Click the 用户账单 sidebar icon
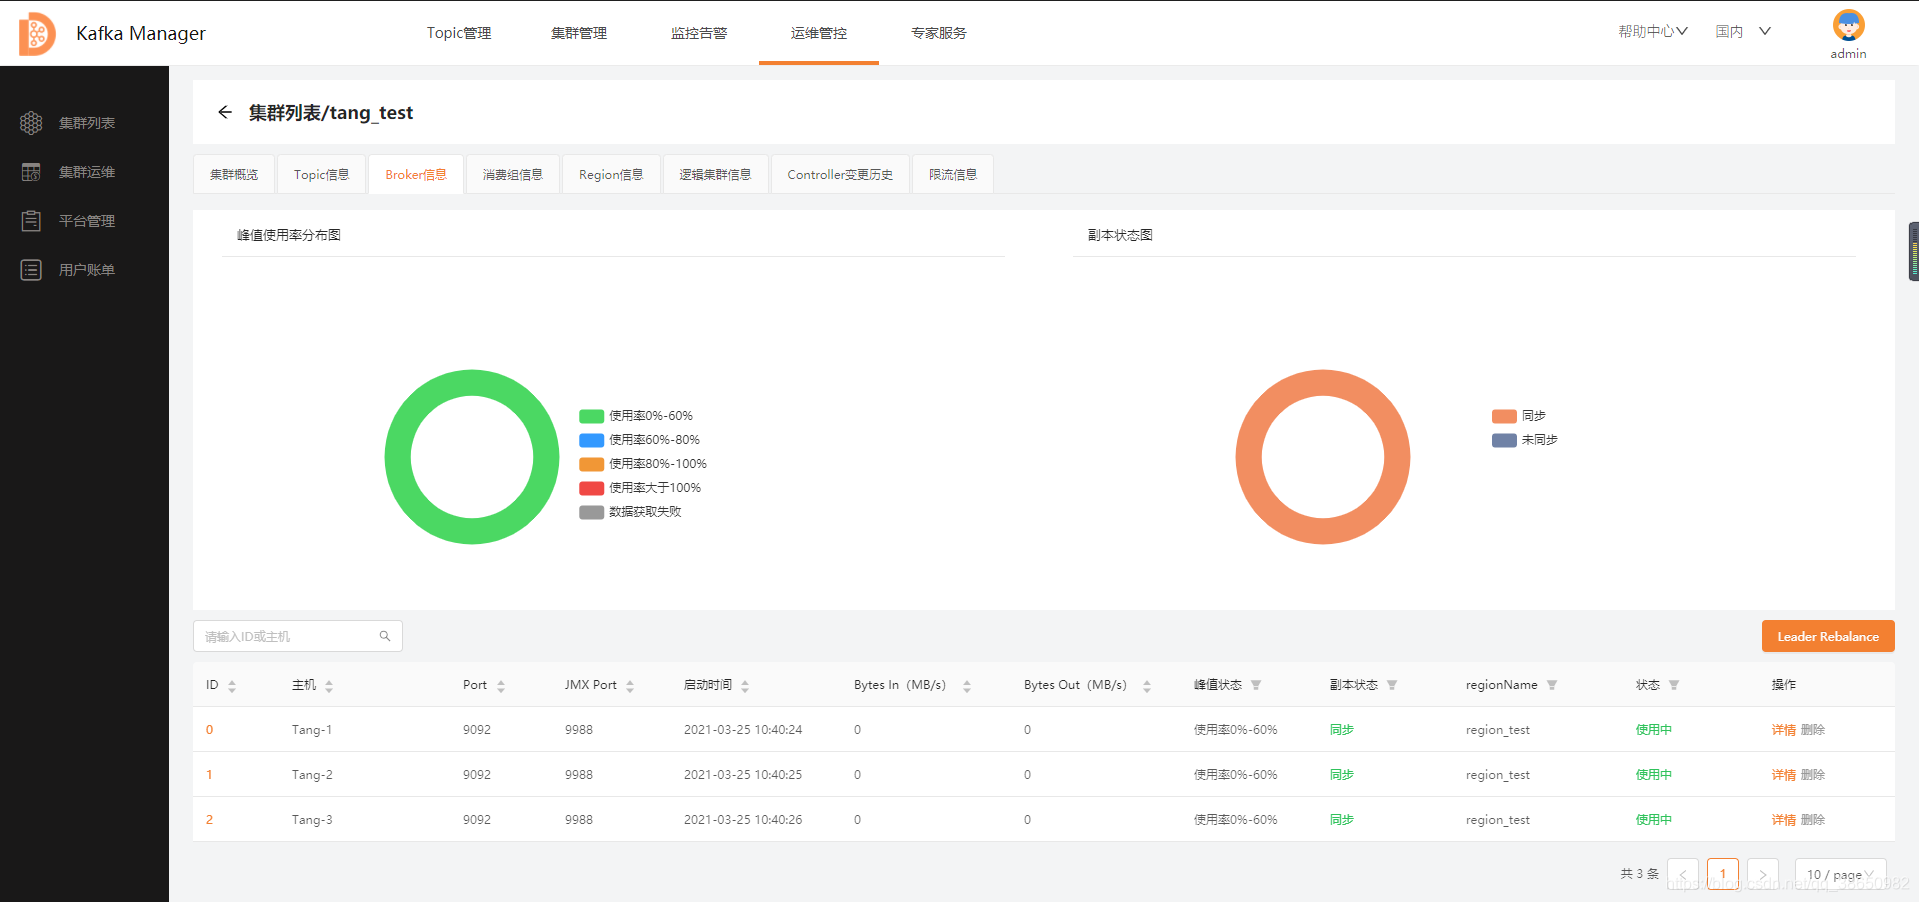1919x902 pixels. pyautogui.click(x=31, y=270)
